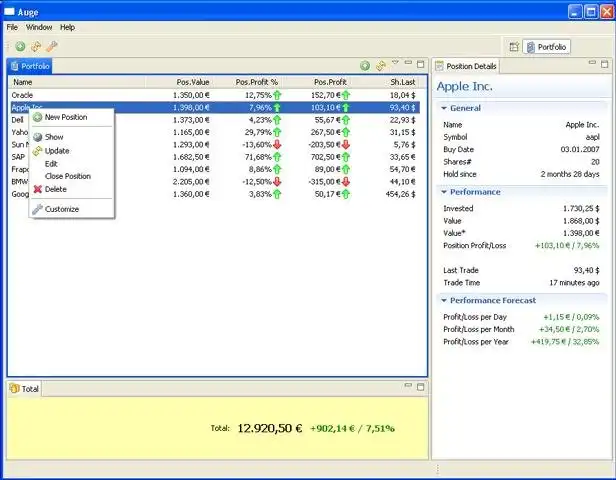Click the green arrow beside 50,17 €

pos(346,194)
